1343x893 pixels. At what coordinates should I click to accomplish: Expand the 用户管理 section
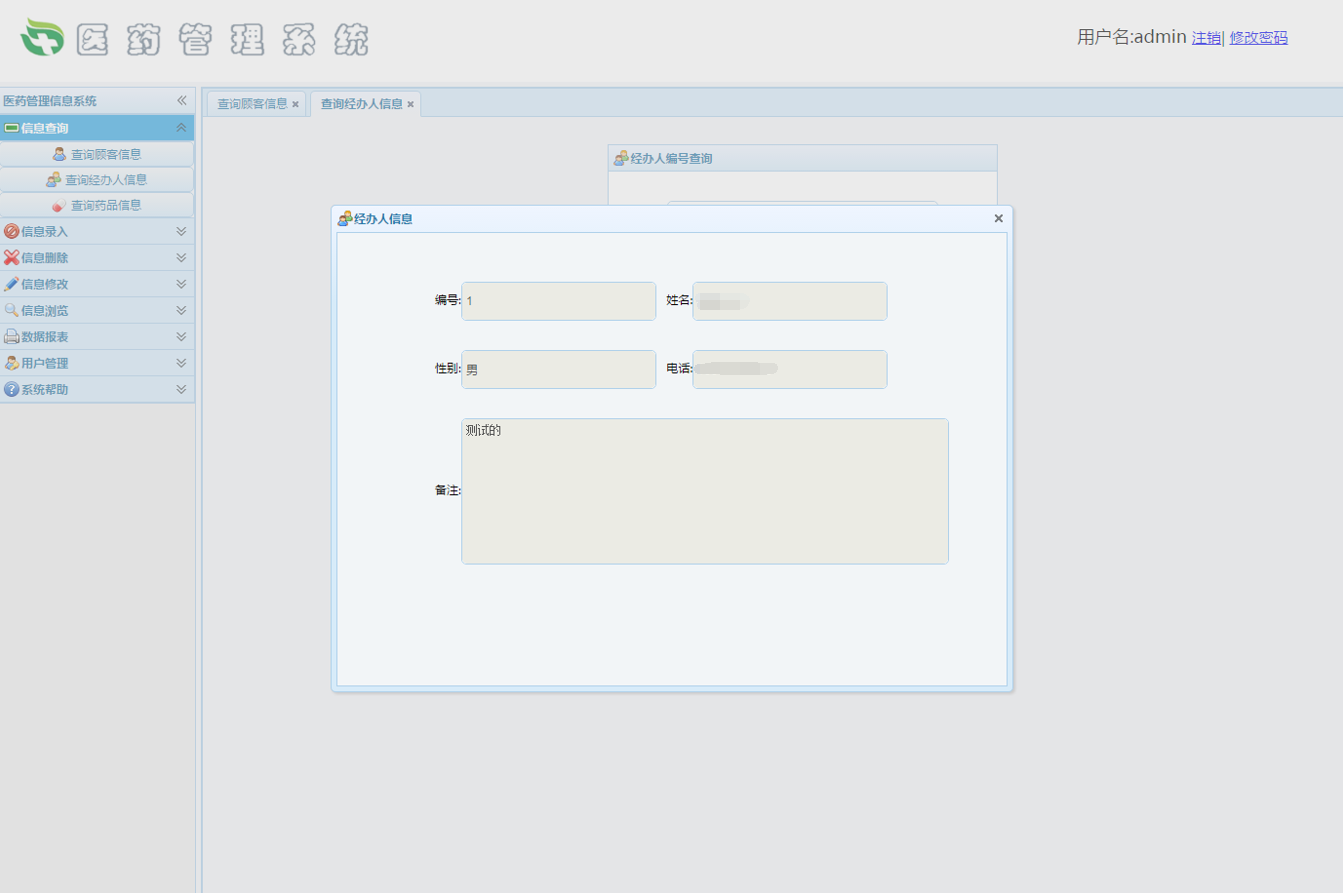[x=181, y=363]
